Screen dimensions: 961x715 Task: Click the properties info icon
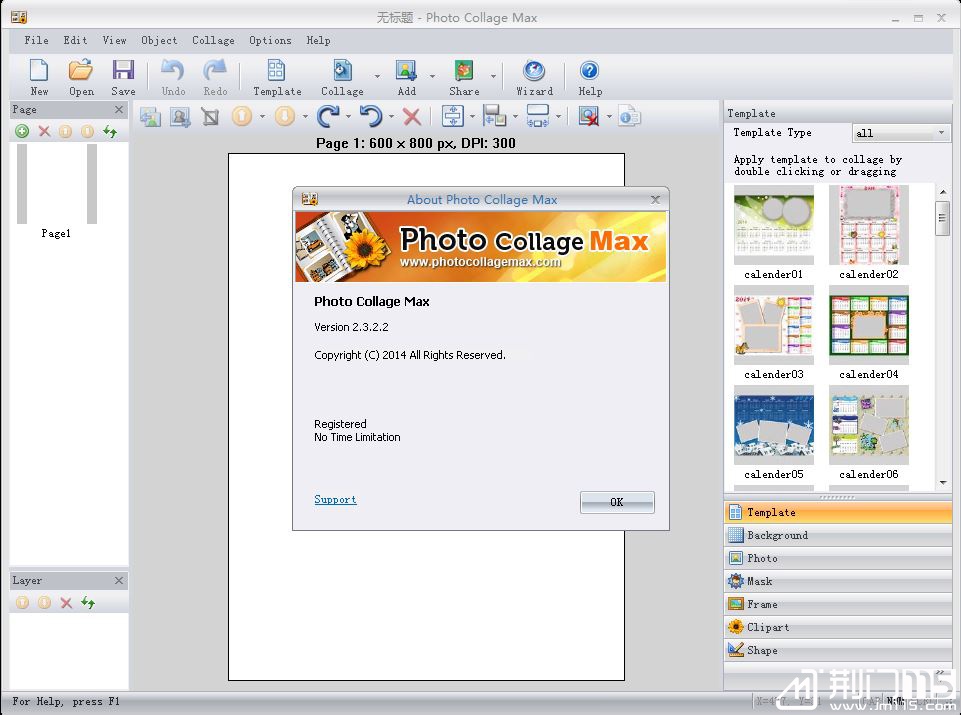[629, 116]
